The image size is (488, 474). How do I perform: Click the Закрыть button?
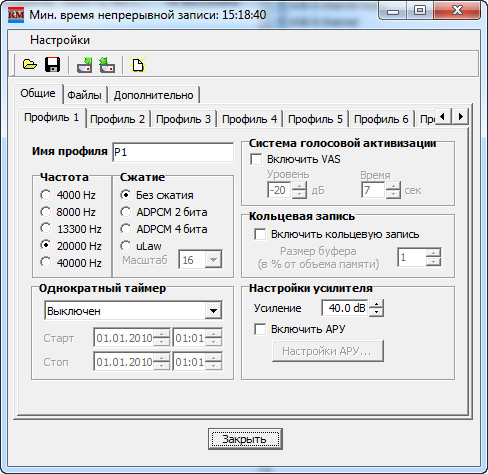(245, 439)
